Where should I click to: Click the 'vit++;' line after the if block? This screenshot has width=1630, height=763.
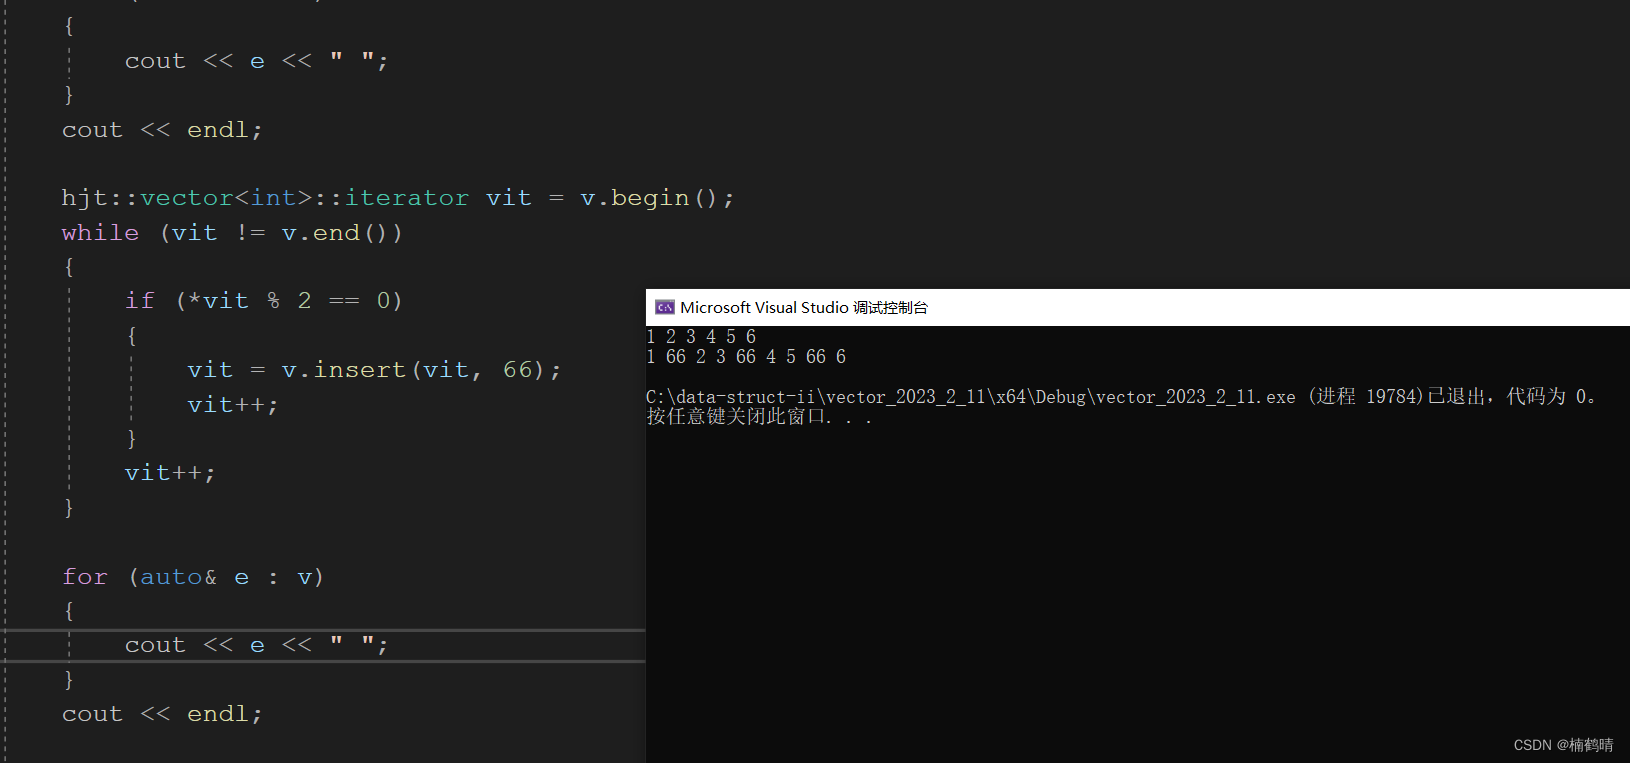tap(170, 473)
